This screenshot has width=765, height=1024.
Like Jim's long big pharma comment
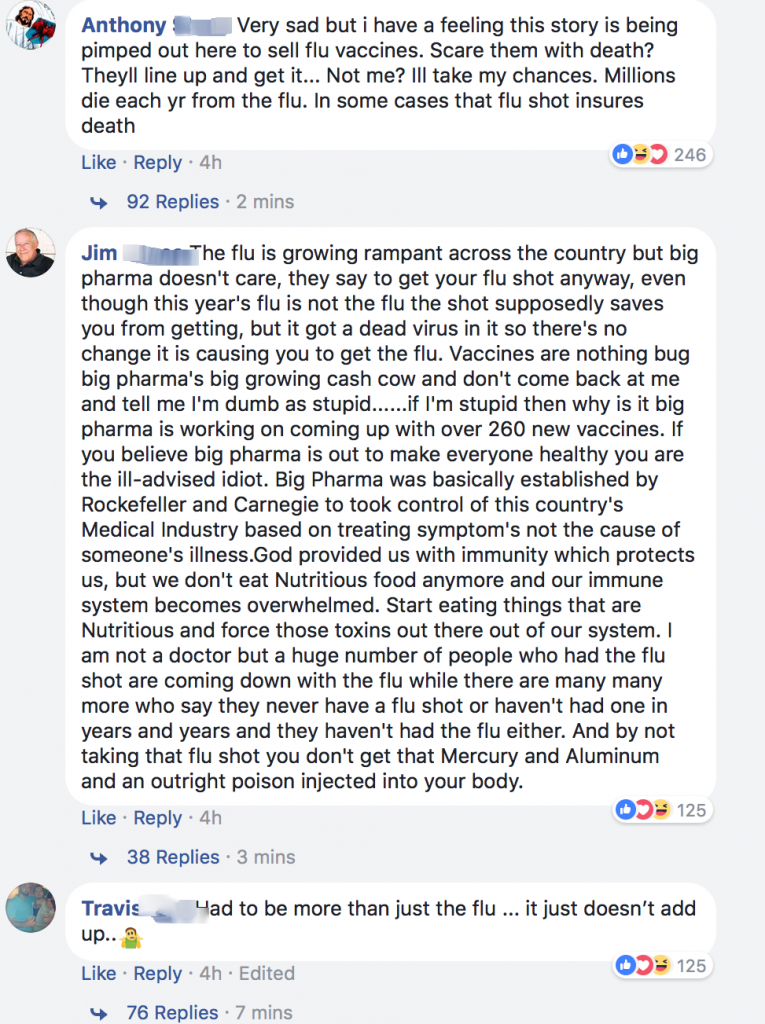tap(98, 818)
